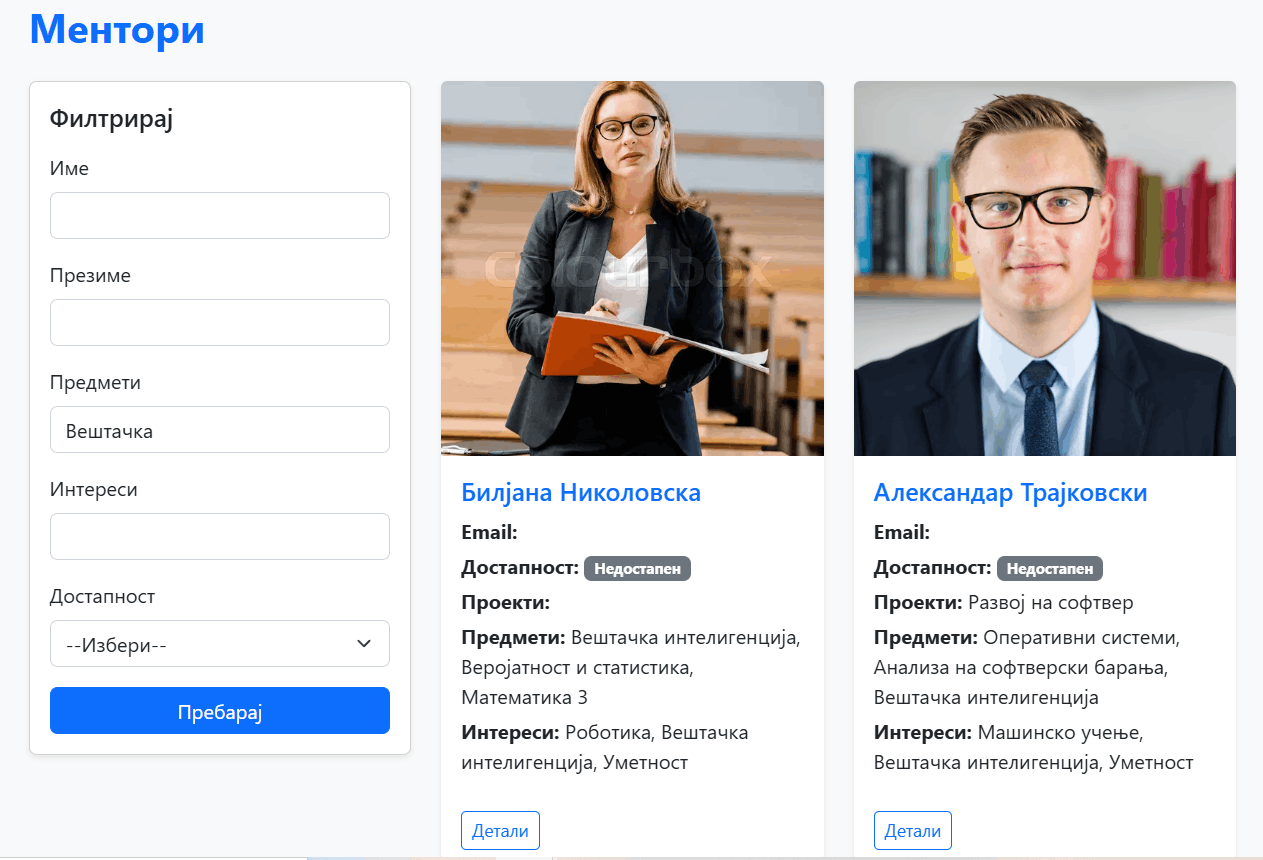Click Детали button under Билјана Николовска

500,830
